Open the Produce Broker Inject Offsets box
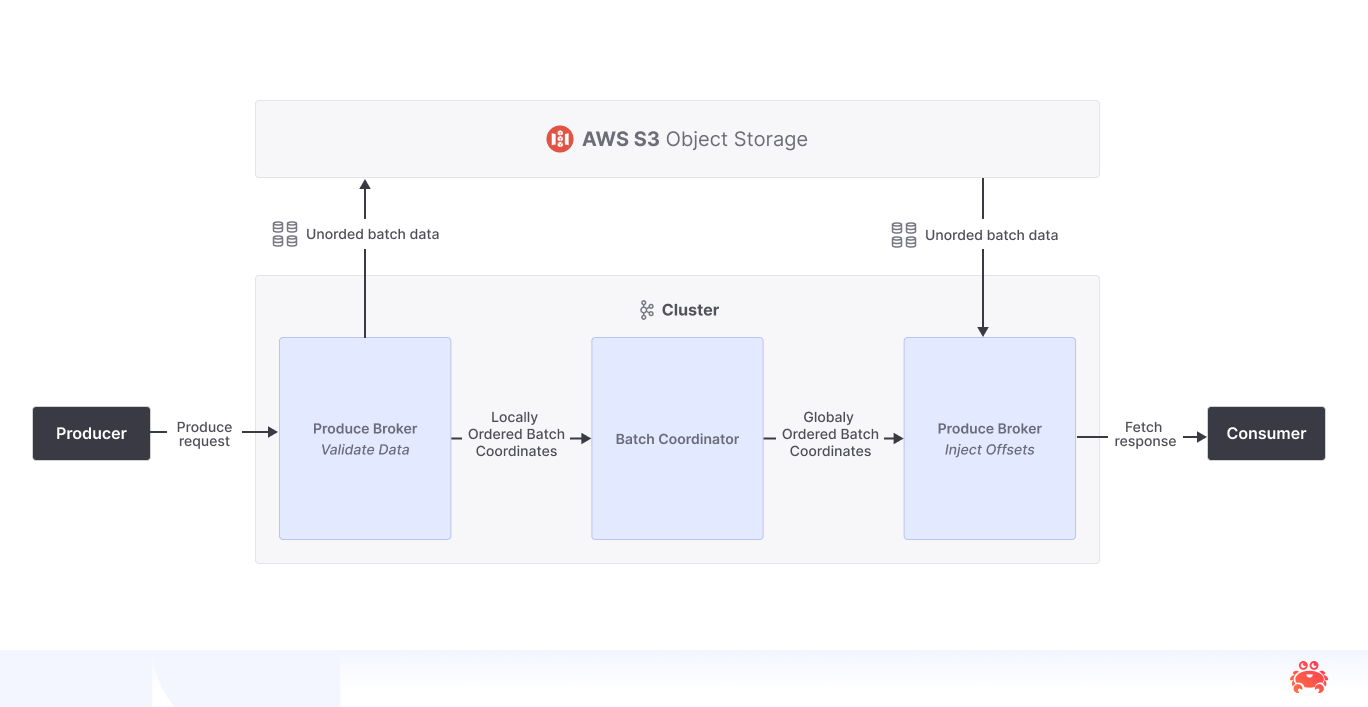 989,438
